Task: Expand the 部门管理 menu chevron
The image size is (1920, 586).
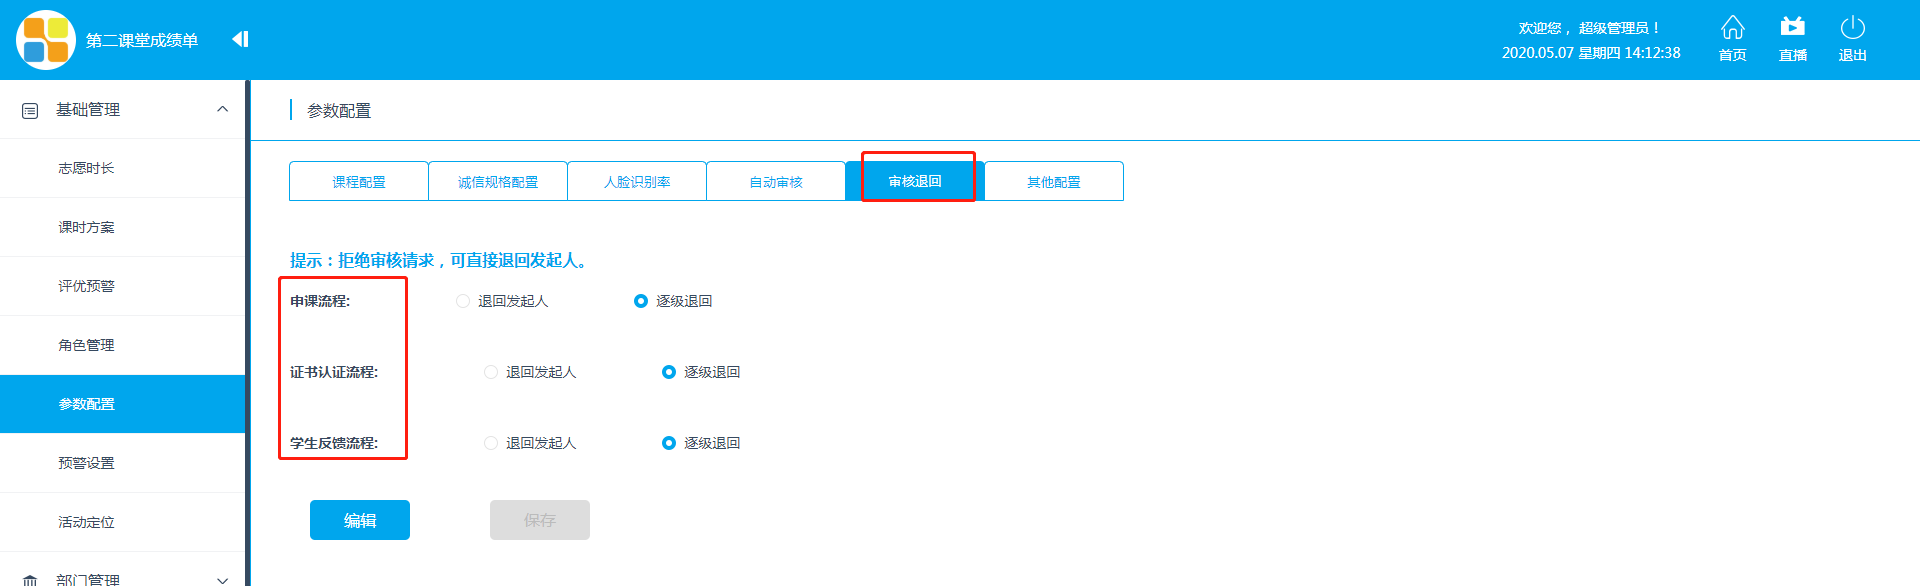Action: (222, 579)
